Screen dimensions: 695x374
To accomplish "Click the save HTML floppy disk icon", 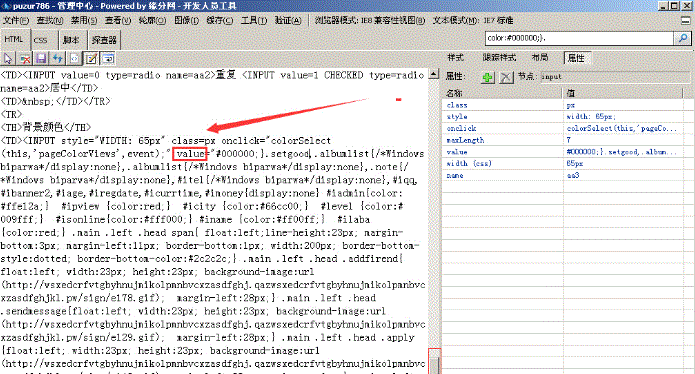I will (x=41, y=58).
